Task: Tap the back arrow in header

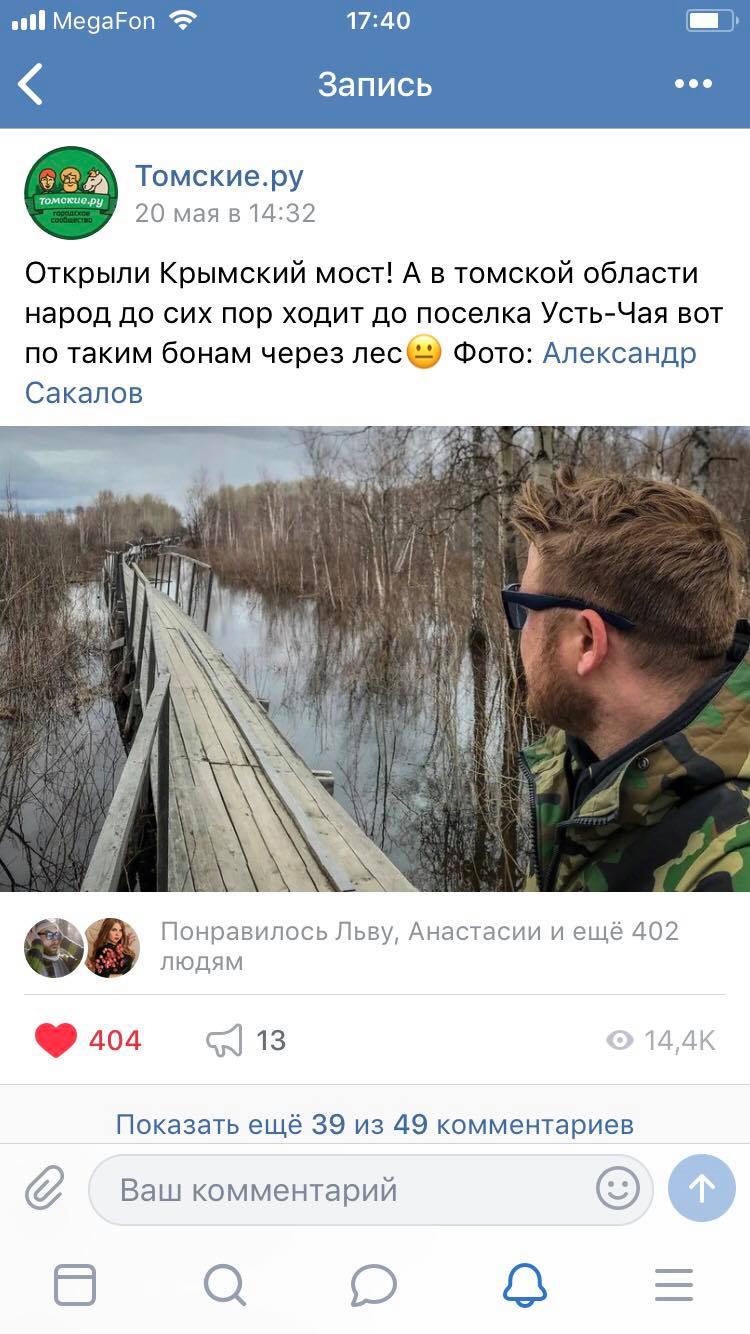Action: tap(31, 84)
